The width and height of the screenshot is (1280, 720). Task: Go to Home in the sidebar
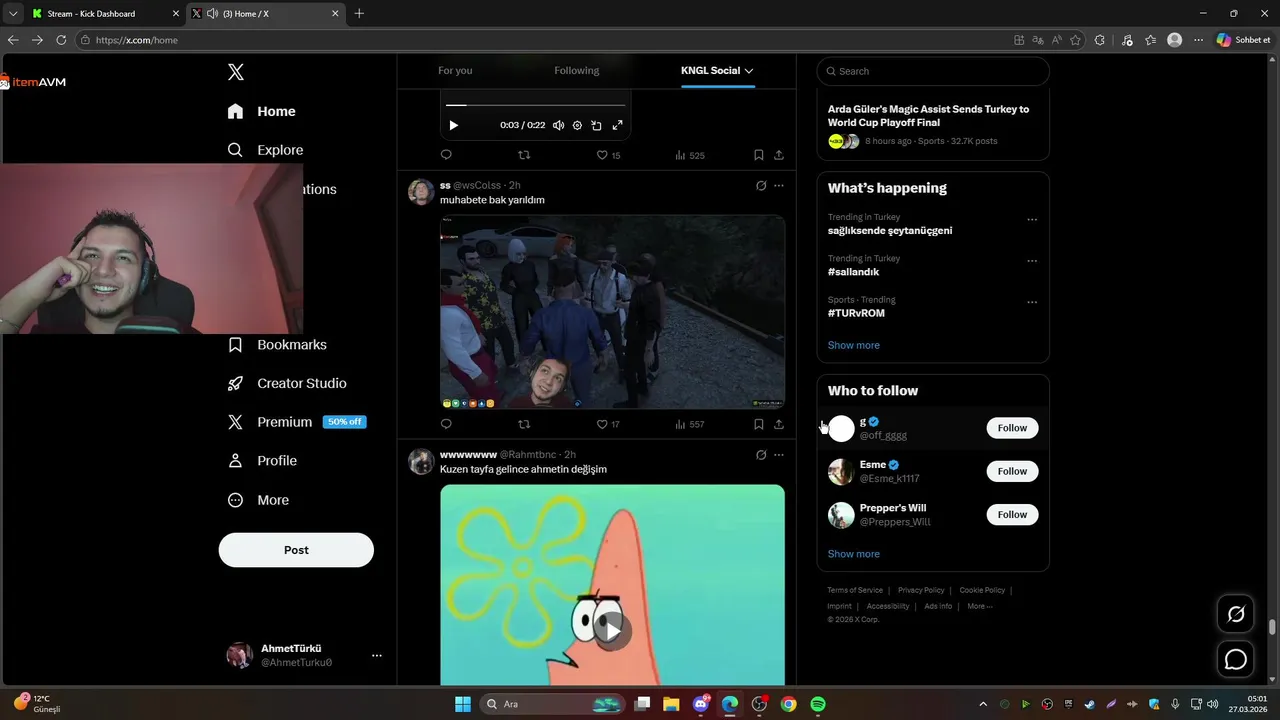tap(261, 111)
